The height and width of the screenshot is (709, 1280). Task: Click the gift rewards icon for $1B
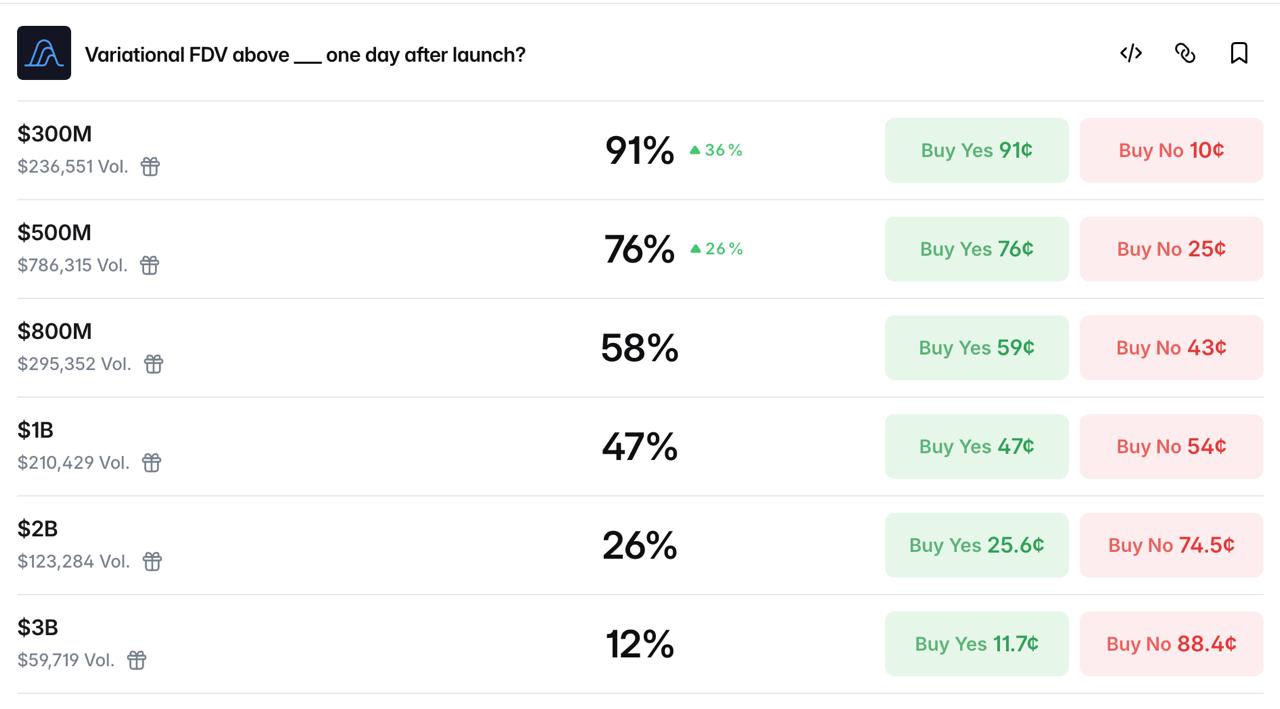[151, 462]
